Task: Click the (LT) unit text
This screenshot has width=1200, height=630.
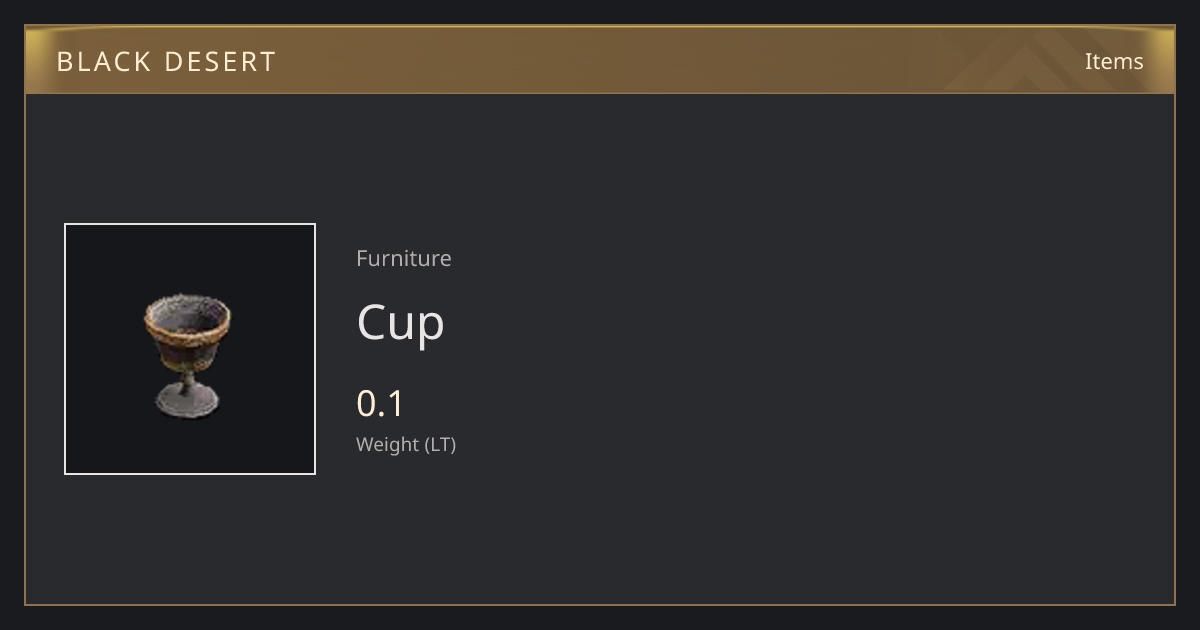Action: [441, 445]
